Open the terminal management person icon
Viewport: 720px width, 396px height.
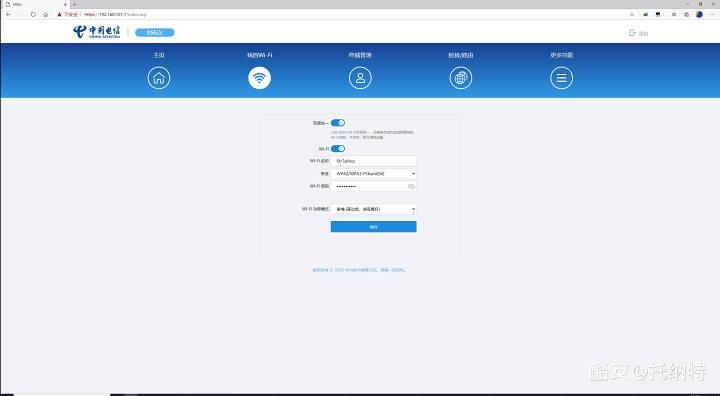[x=360, y=78]
